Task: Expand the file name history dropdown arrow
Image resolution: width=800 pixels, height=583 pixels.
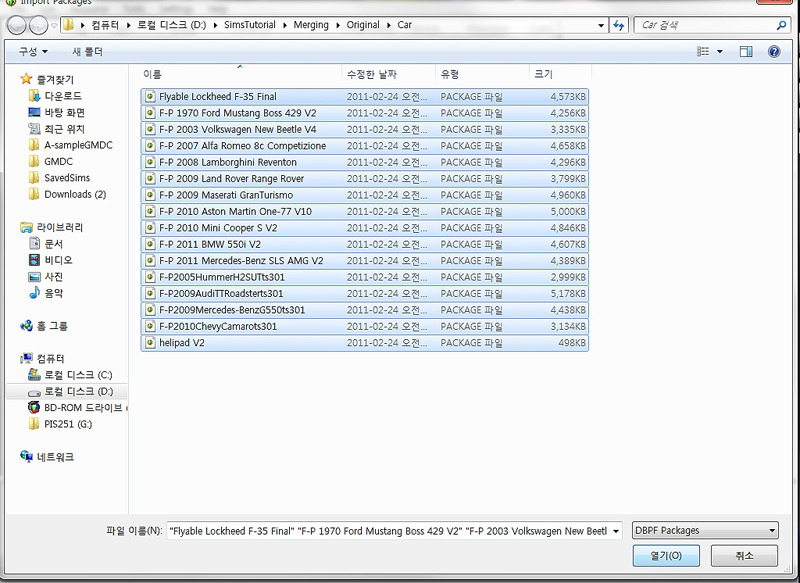Action: tap(616, 531)
